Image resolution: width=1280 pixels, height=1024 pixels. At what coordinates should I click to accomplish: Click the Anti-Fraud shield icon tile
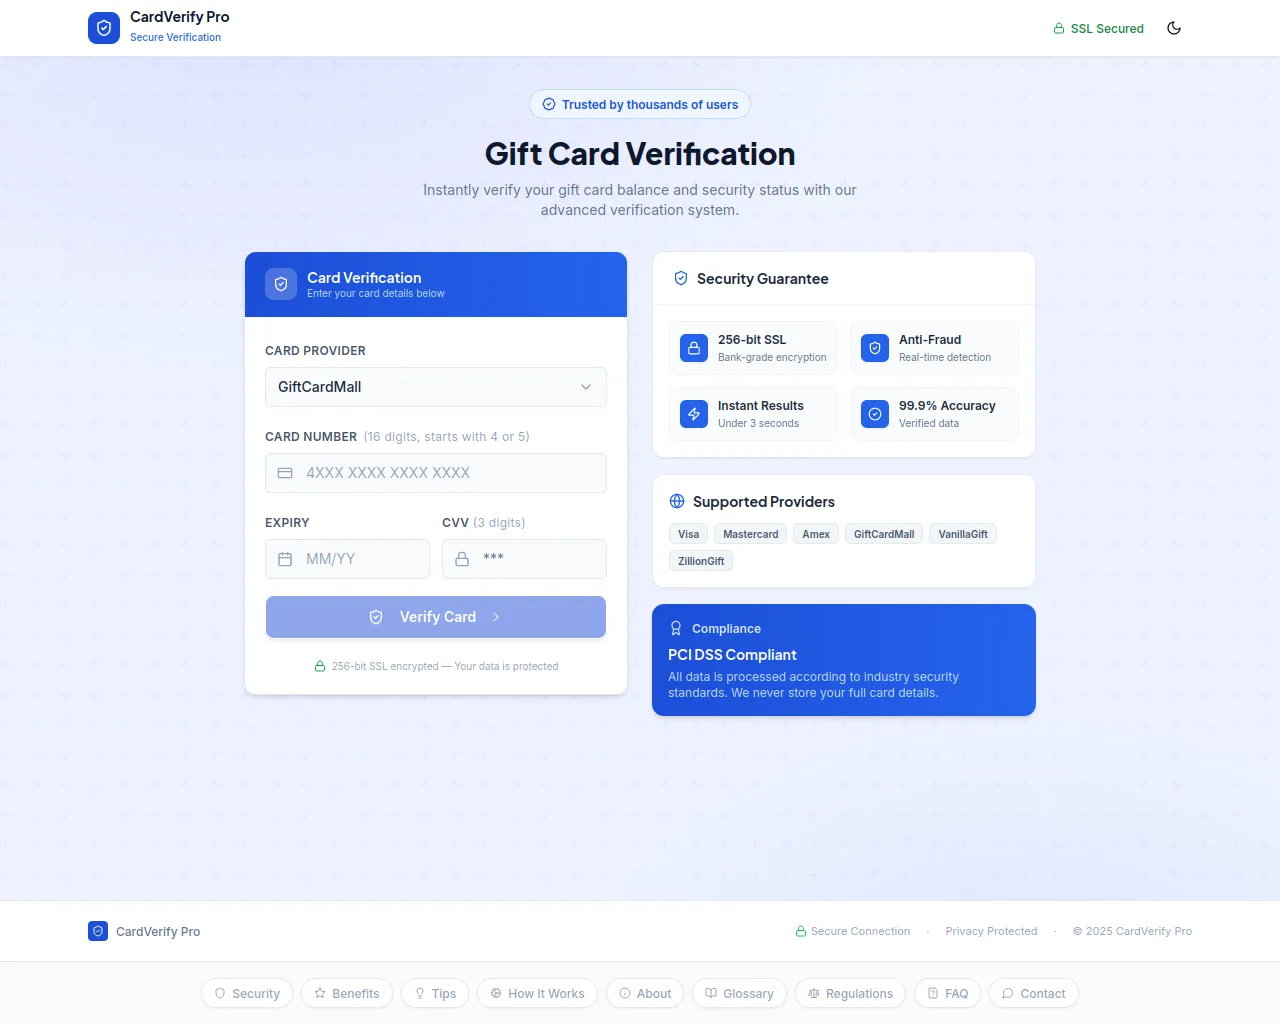coord(875,348)
